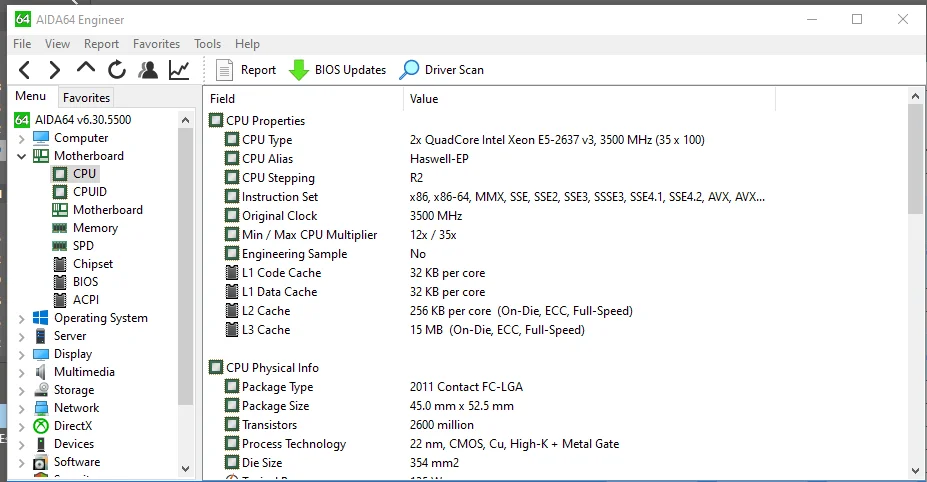Switch to the Menu tab

31,96
